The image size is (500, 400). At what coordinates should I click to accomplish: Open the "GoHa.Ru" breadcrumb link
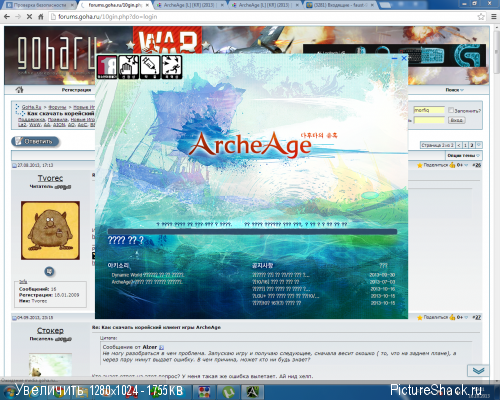coord(31,107)
